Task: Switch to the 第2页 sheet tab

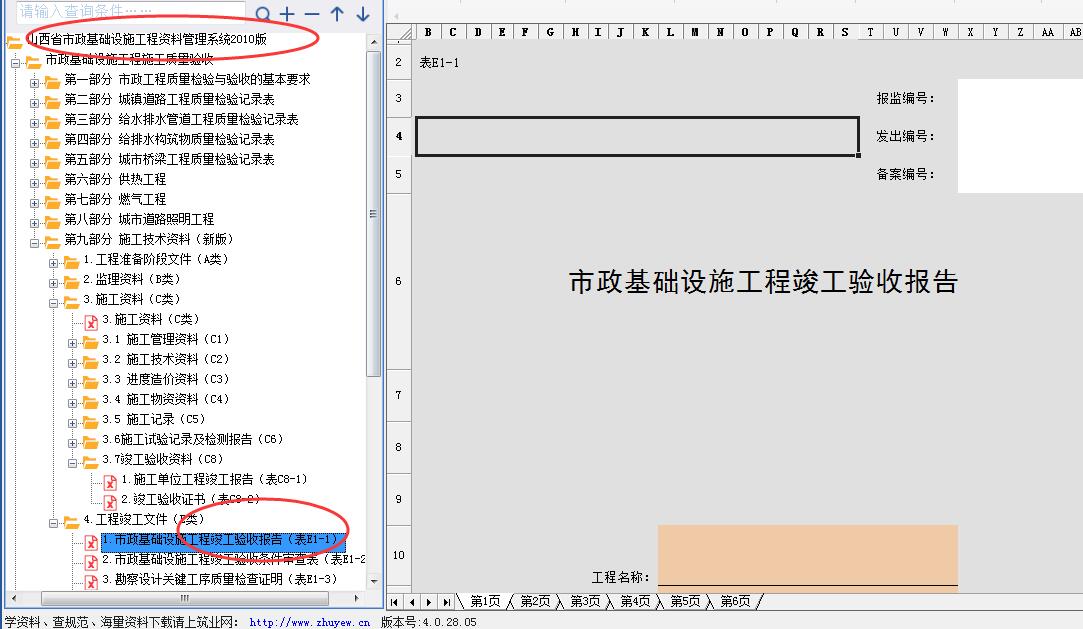Action: click(x=532, y=602)
